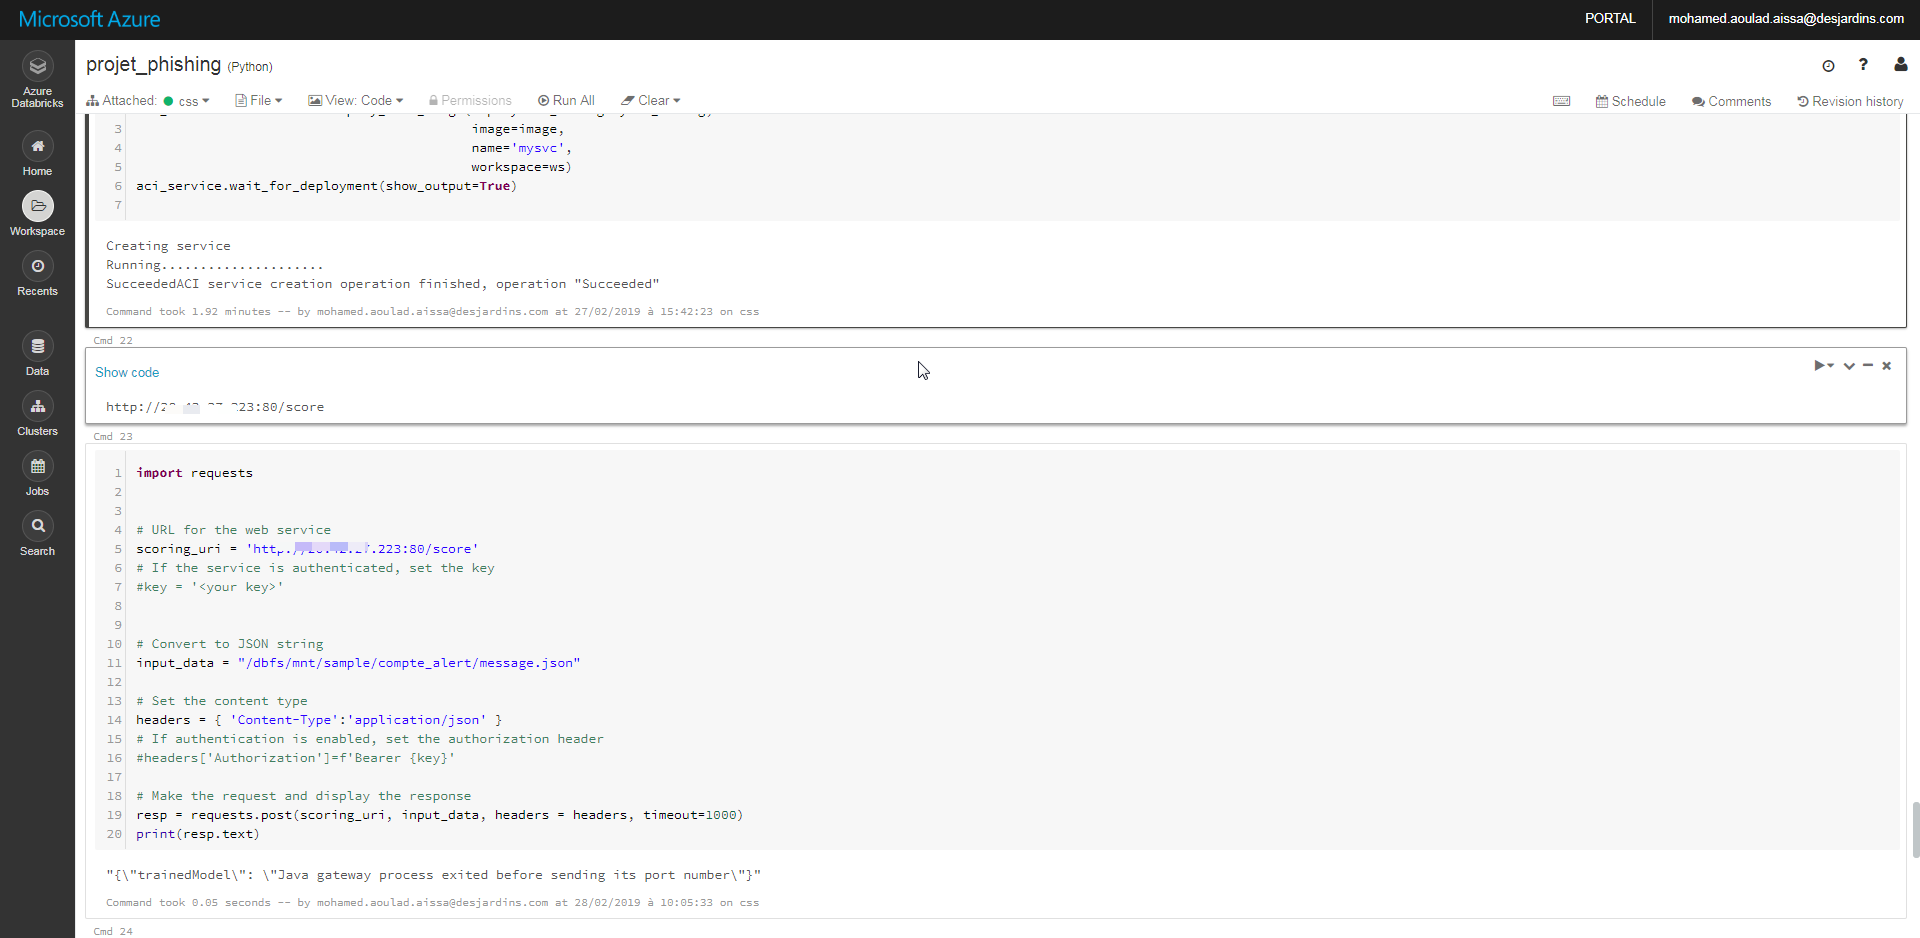This screenshot has width=1920, height=938.
Task: Open the Clusters panel
Action: [x=37, y=413]
